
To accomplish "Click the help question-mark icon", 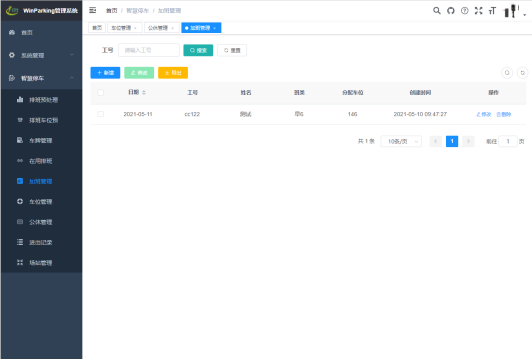I will pyautogui.click(x=464, y=11).
